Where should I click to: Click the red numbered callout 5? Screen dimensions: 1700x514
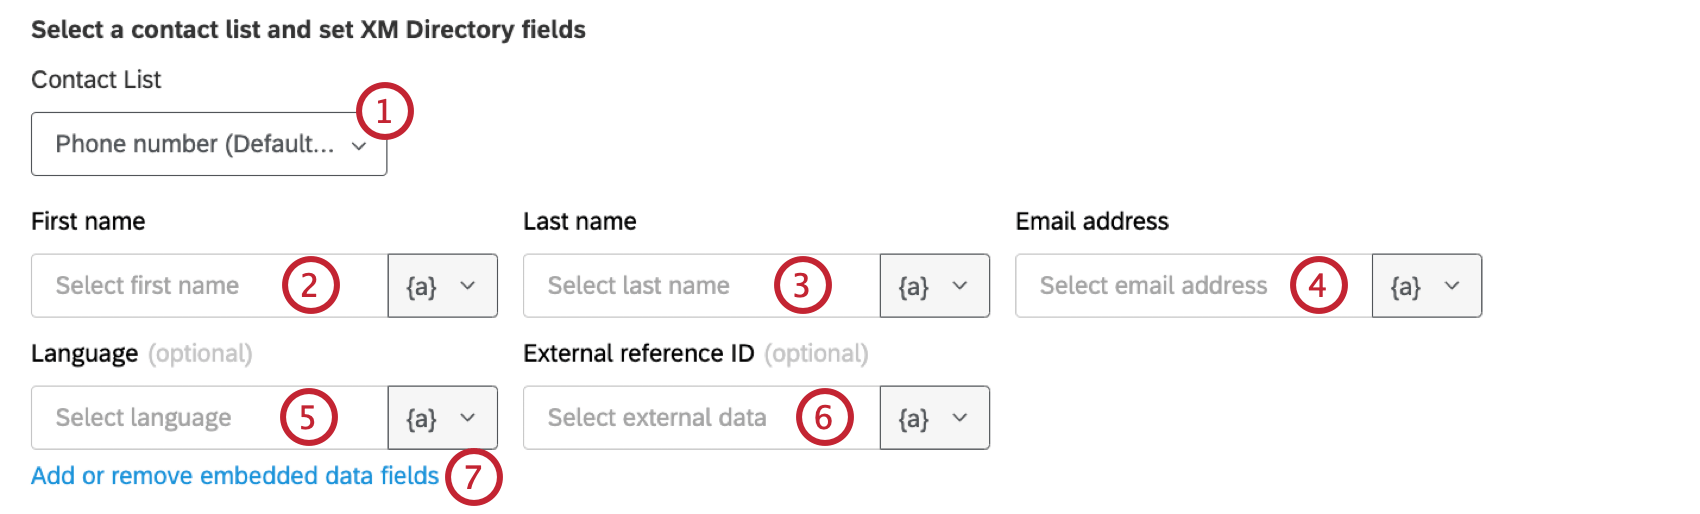tap(308, 418)
